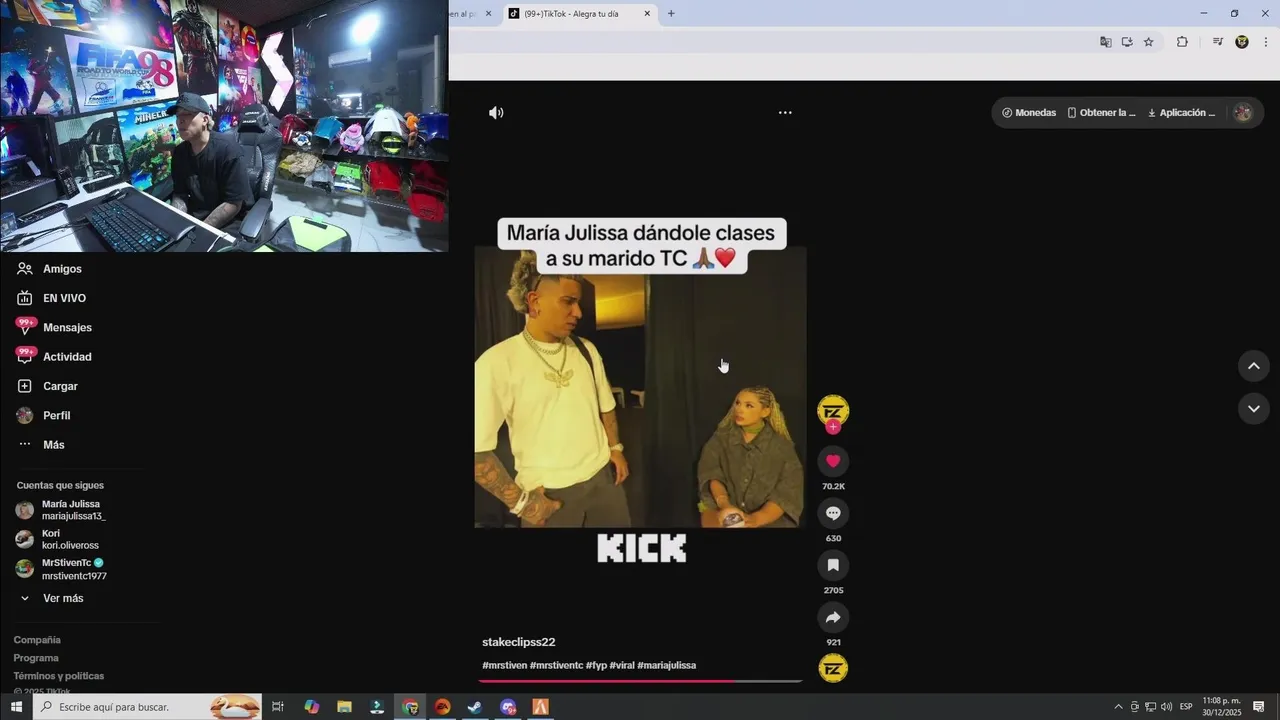Open the Chrome profile avatar
This screenshot has width=1280, height=720.
click(1242, 42)
